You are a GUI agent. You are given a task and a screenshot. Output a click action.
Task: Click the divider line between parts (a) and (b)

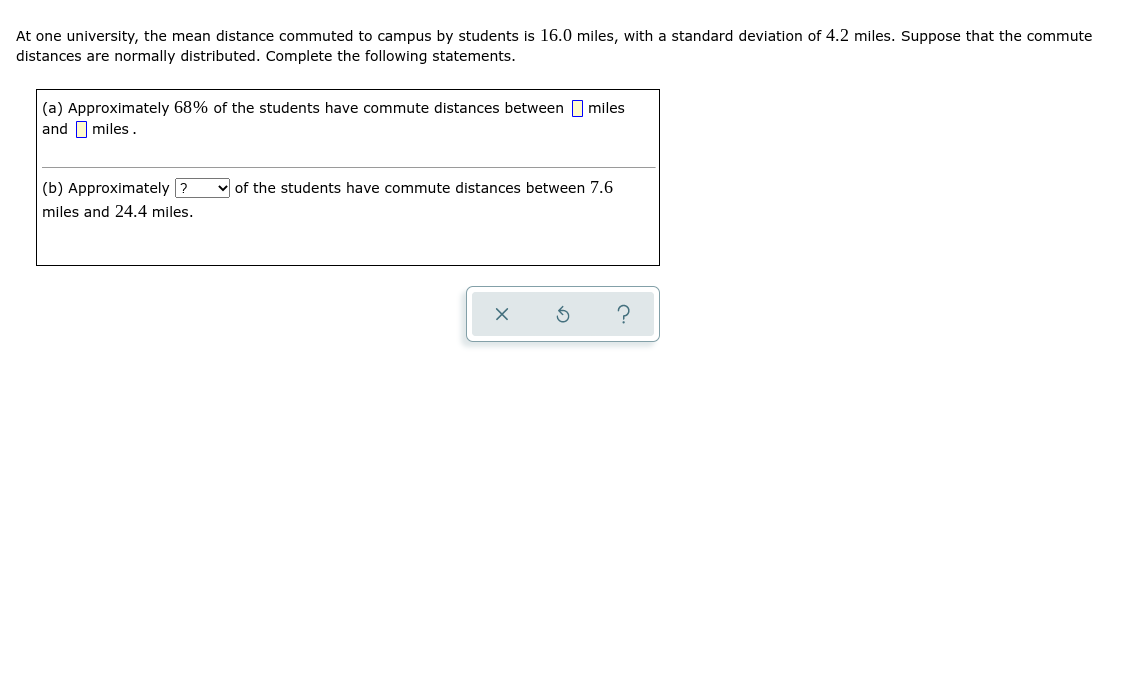348,167
